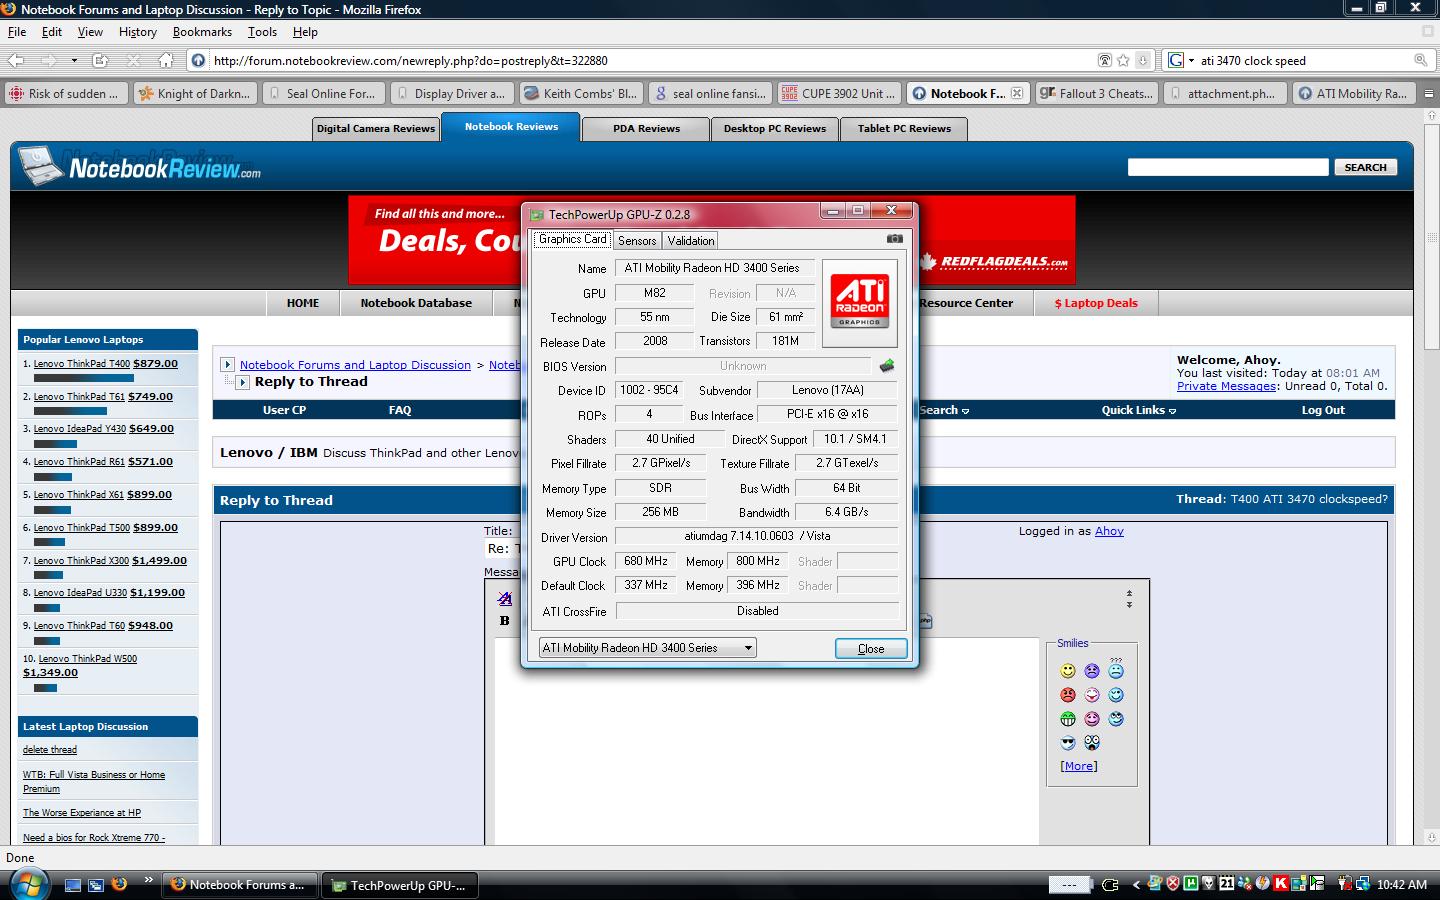Image resolution: width=1440 pixels, height=900 pixels.
Task: Click the magnifier icon in the search bar
Action: pyautogui.click(x=1420, y=60)
